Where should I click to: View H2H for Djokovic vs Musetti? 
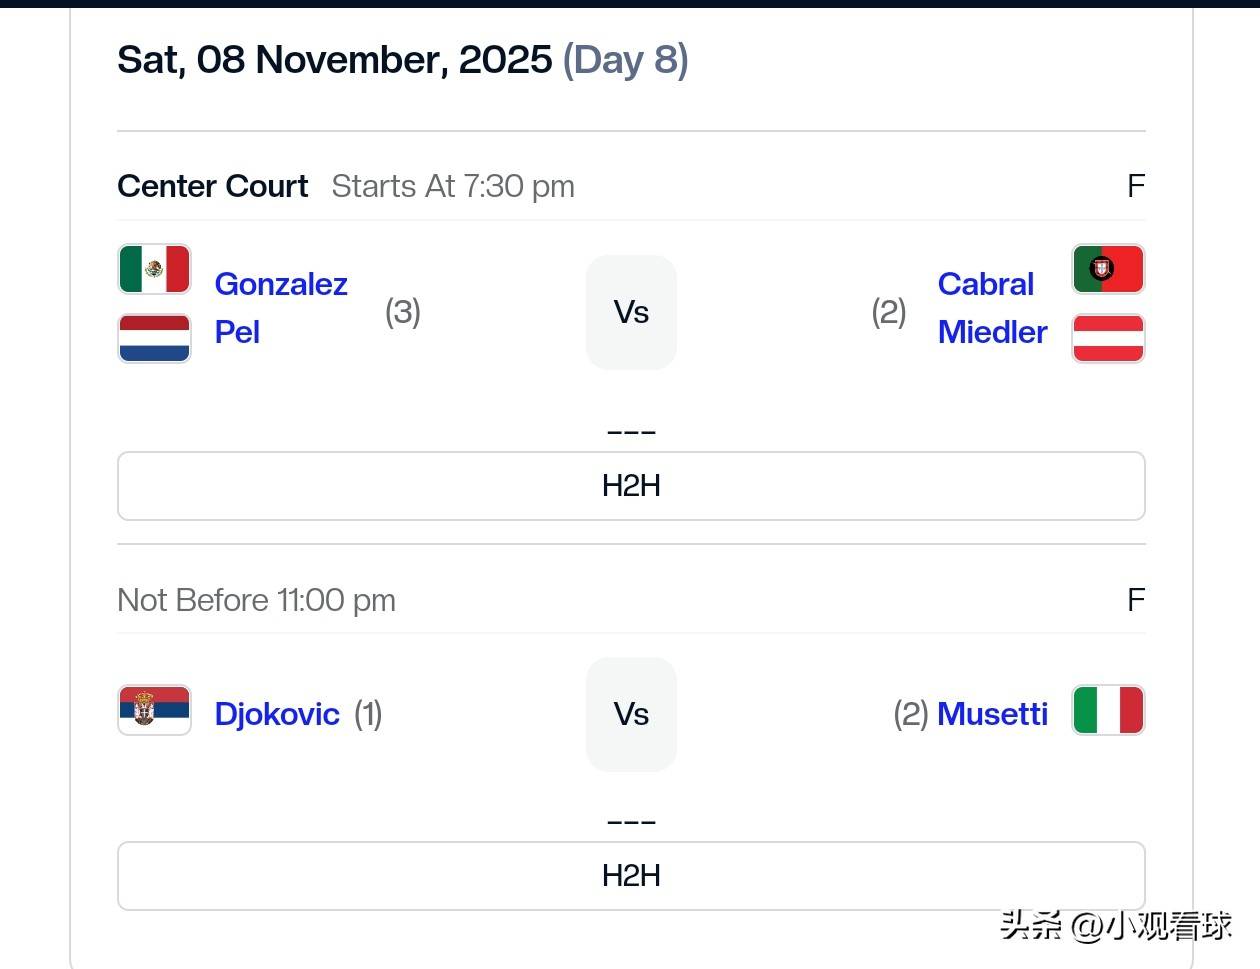(x=631, y=876)
